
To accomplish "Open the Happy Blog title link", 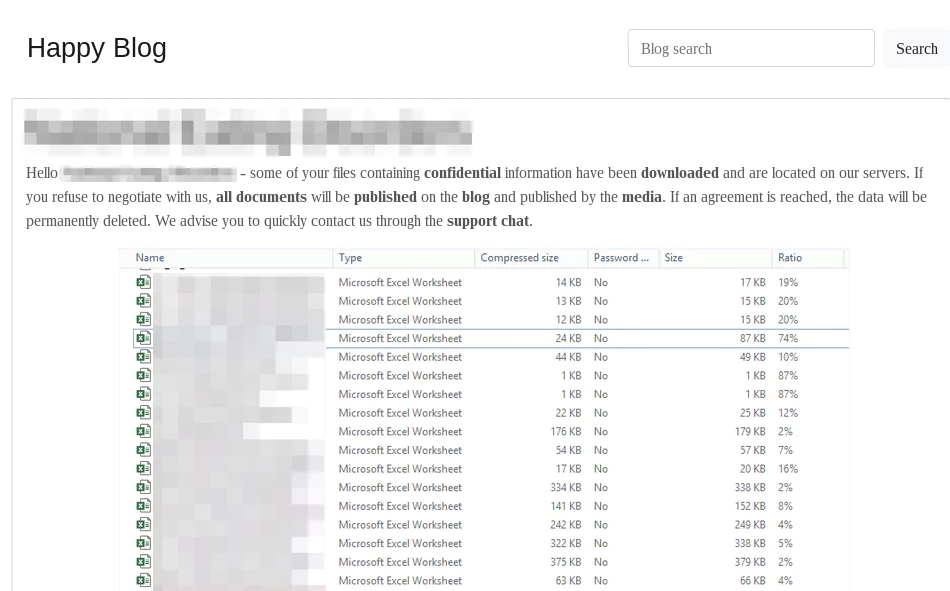I will point(97,48).
